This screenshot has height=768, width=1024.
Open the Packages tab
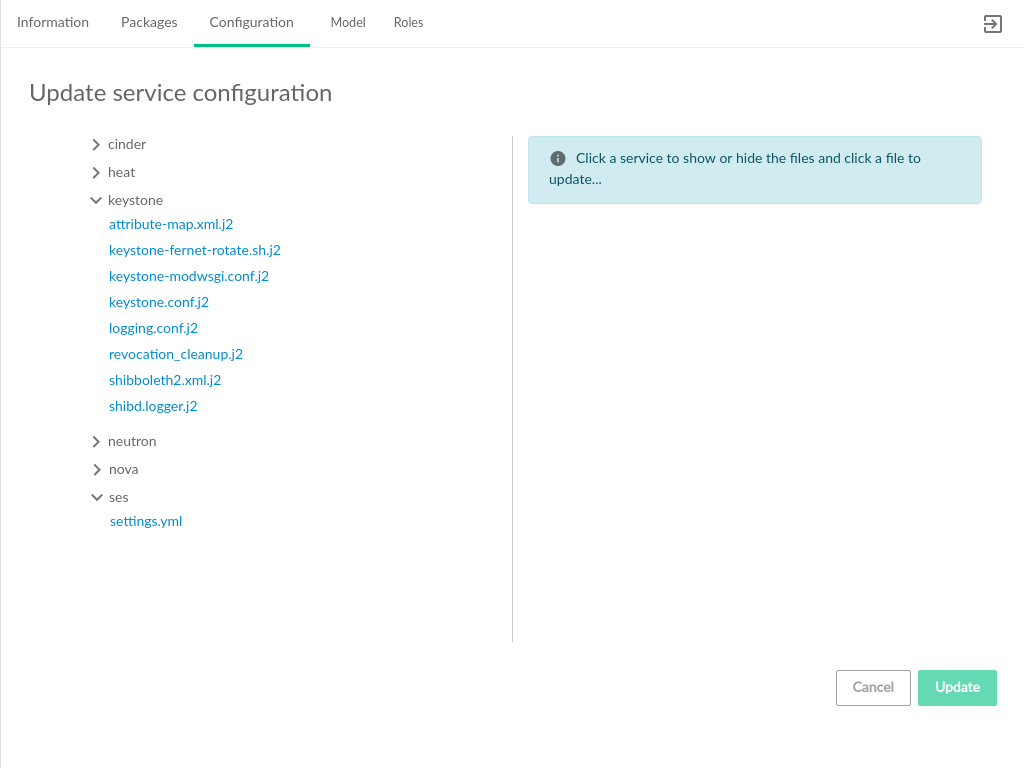(149, 22)
